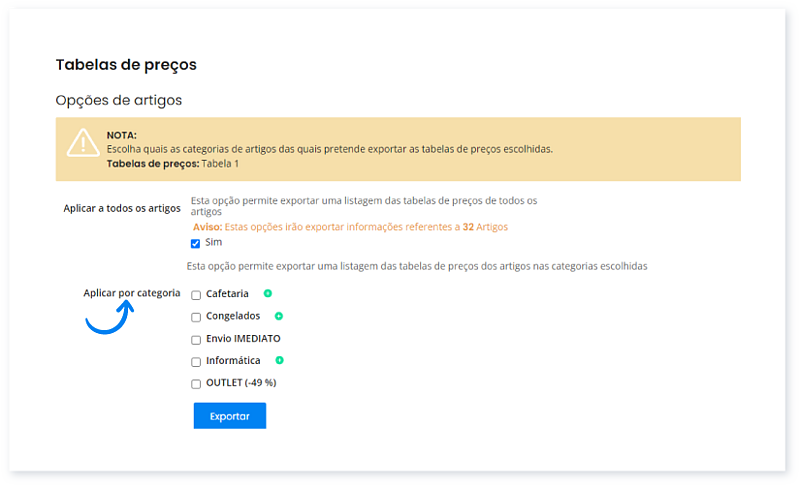Click the Aplicar a todos os artigos label
Screen dimensions: 800x486
click(x=121, y=208)
